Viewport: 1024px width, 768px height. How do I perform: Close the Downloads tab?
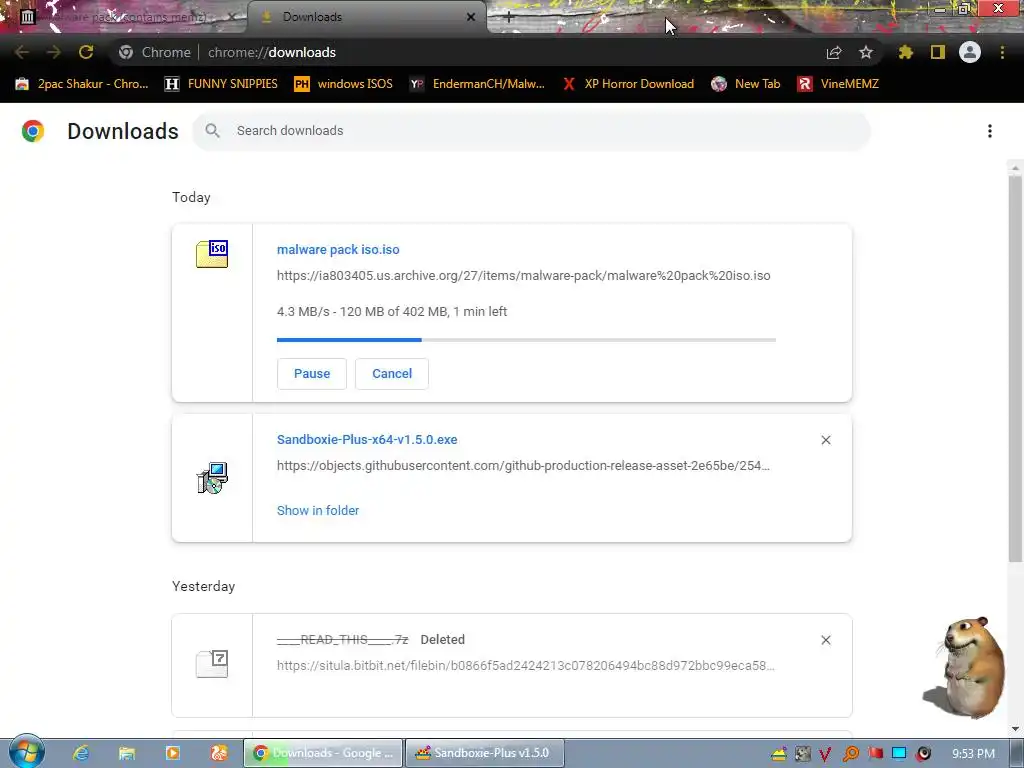click(x=471, y=18)
